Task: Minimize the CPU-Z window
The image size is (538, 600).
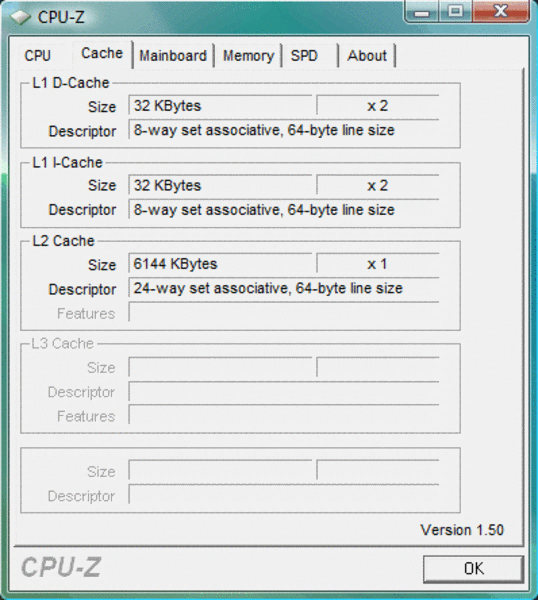Action: 422,11
